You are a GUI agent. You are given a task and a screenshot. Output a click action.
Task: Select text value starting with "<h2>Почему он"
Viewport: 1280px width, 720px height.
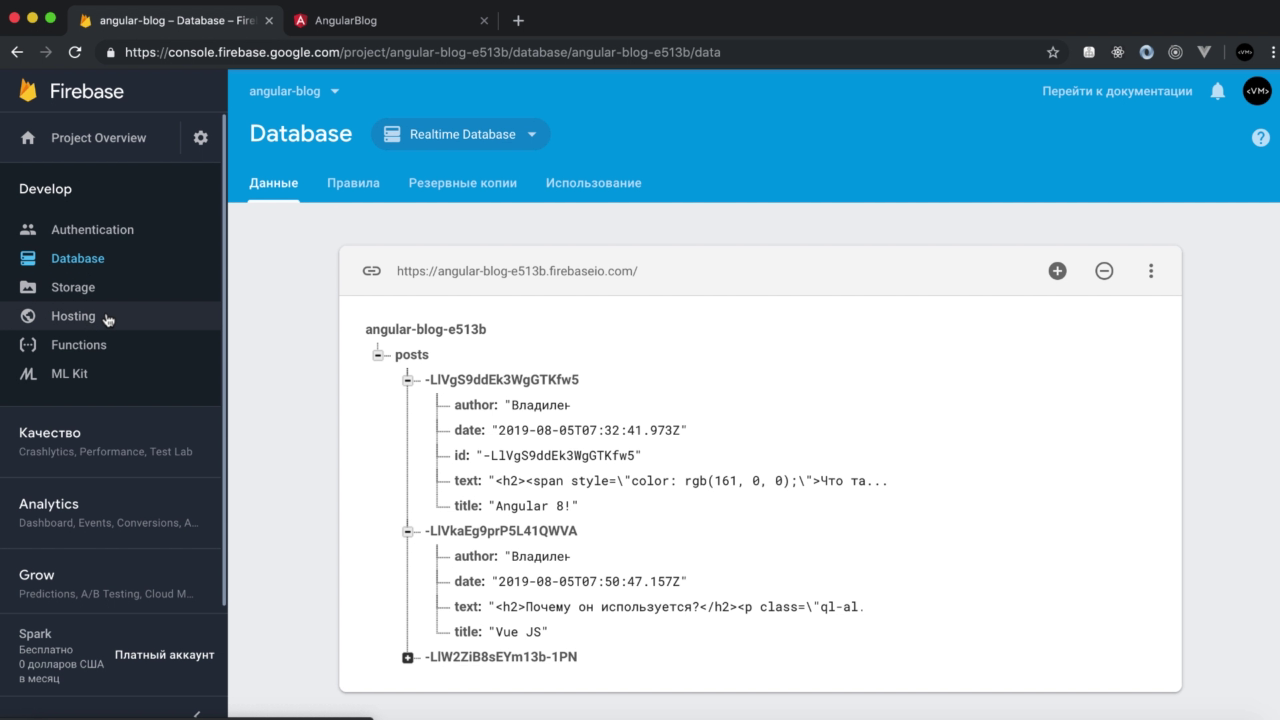pos(675,607)
